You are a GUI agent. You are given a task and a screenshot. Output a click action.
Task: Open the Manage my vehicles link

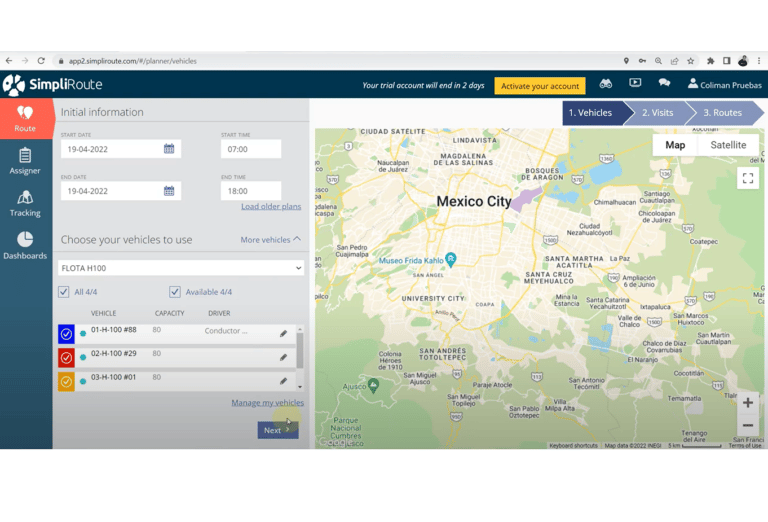267,403
